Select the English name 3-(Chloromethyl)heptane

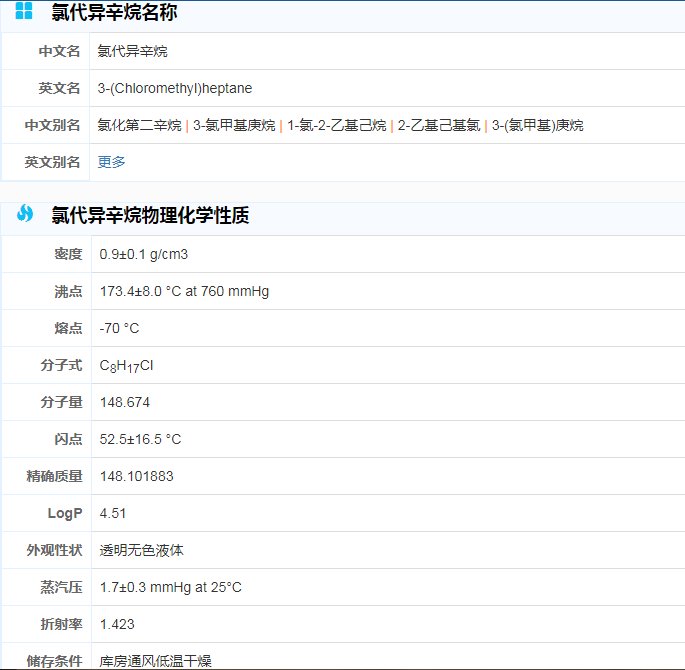[175, 88]
